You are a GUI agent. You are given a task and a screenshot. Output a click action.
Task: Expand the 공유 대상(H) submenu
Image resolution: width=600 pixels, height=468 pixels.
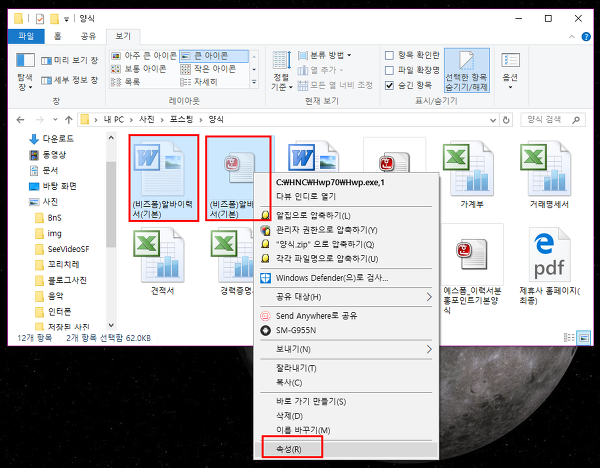346,297
